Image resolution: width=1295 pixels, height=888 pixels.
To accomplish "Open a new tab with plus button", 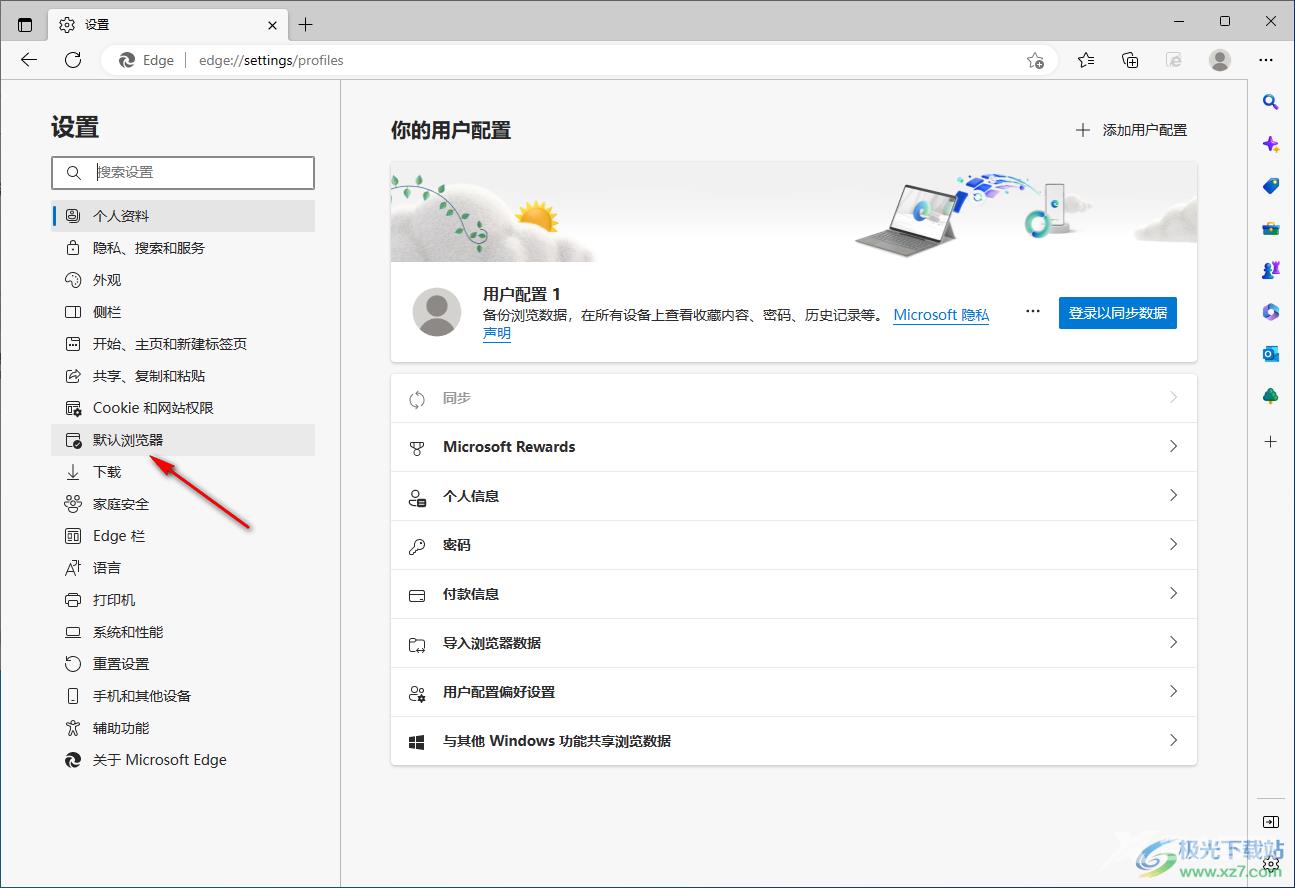I will pyautogui.click(x=306, y=24).
